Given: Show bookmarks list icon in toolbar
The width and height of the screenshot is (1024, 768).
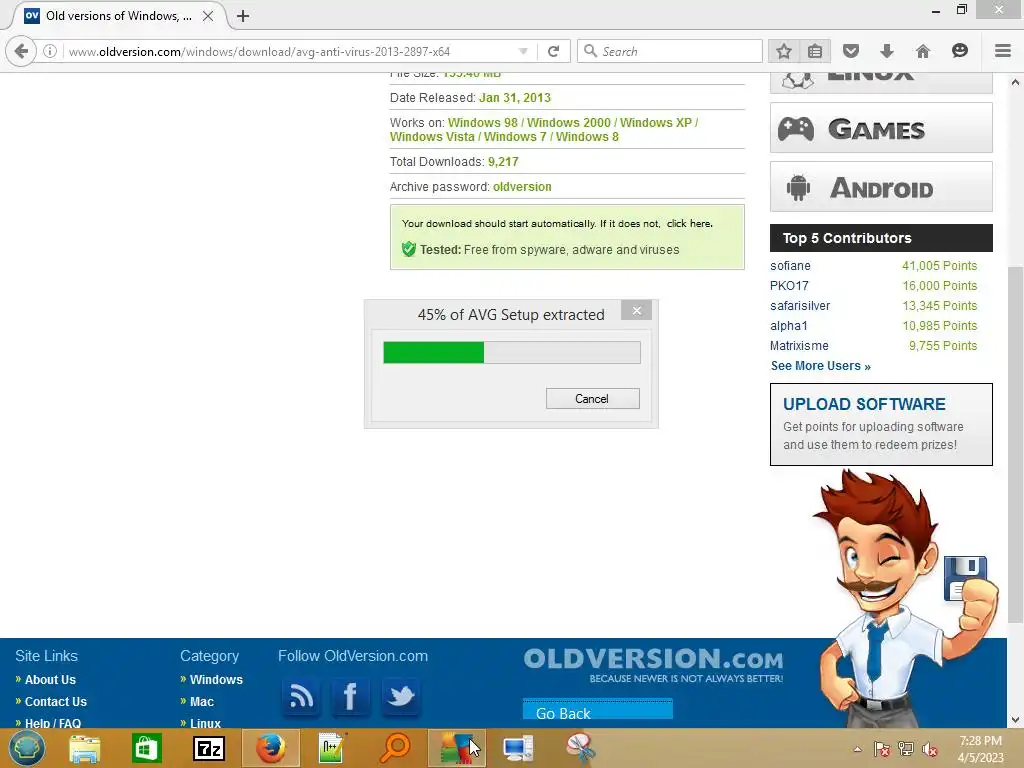Looking at the screenshot, I should pyautogui.click(x=815, y=51).
